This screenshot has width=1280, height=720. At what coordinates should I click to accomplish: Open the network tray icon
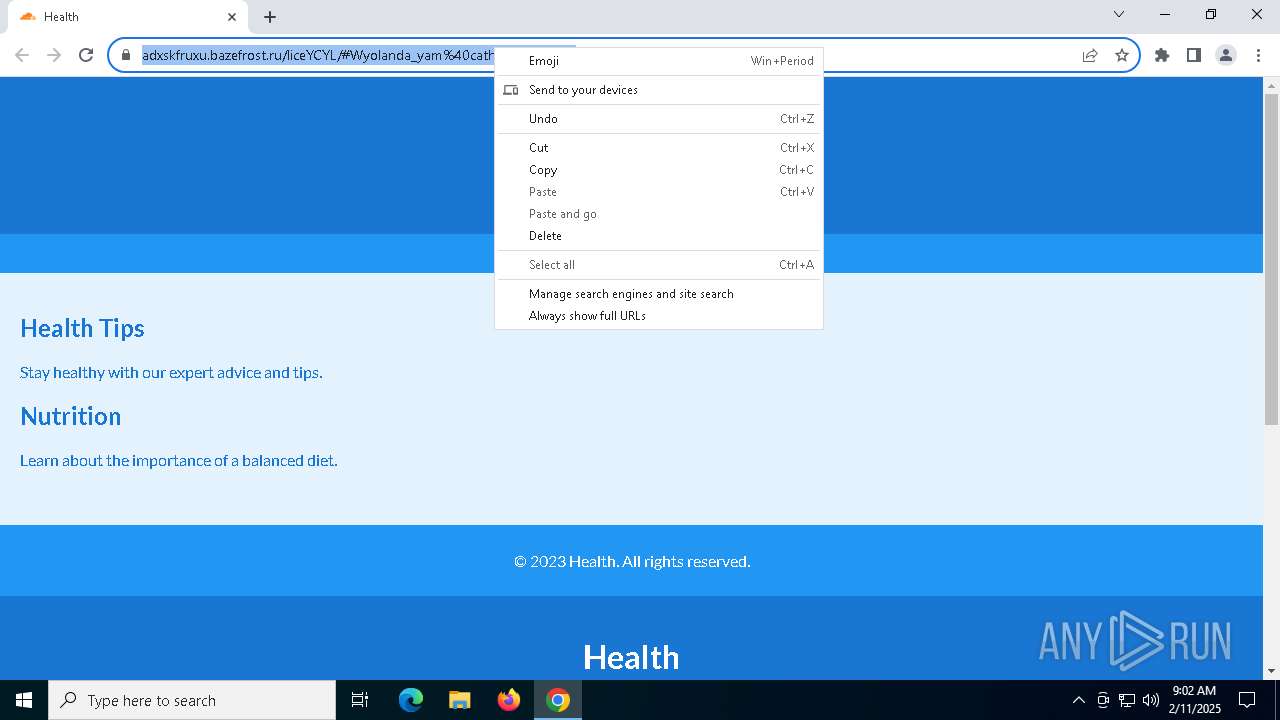(1127, 700)
